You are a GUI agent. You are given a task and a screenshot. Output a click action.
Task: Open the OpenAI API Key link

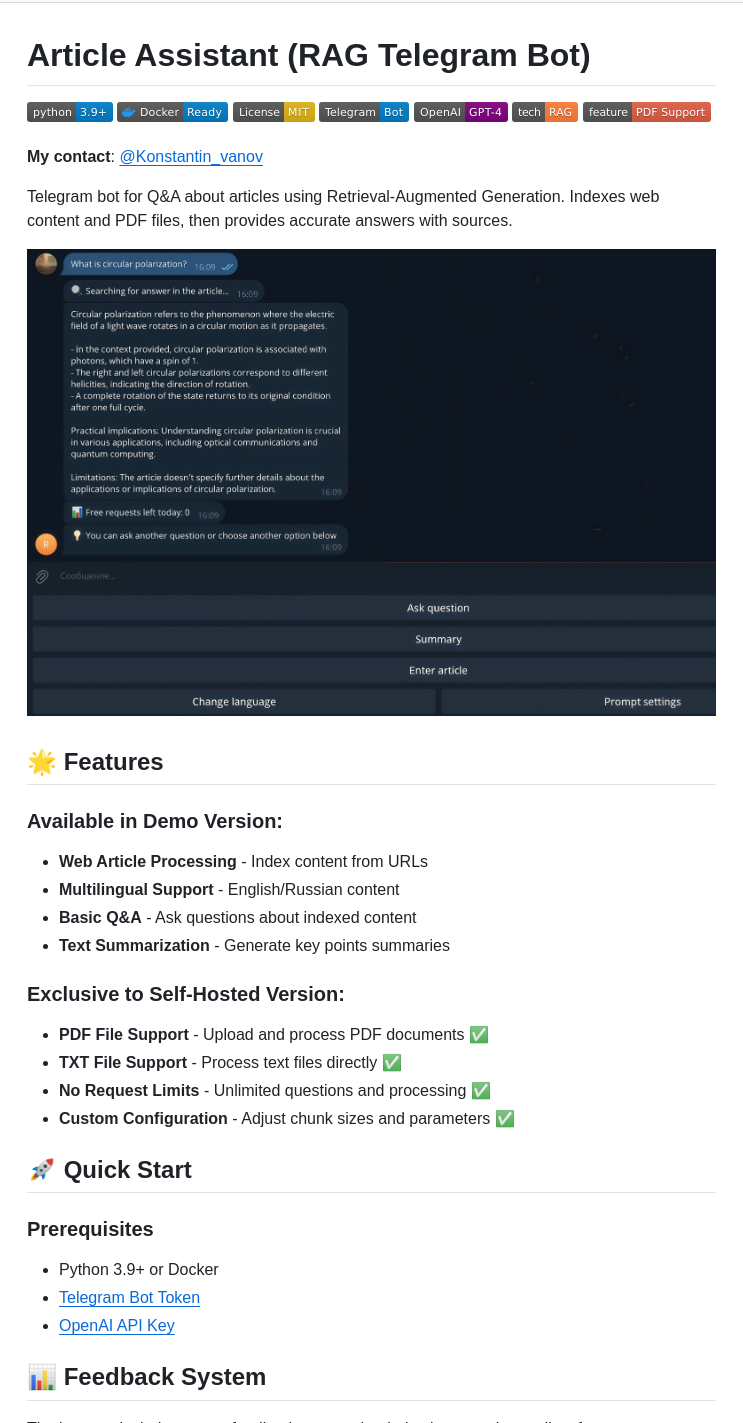[x=116, y=1325]
